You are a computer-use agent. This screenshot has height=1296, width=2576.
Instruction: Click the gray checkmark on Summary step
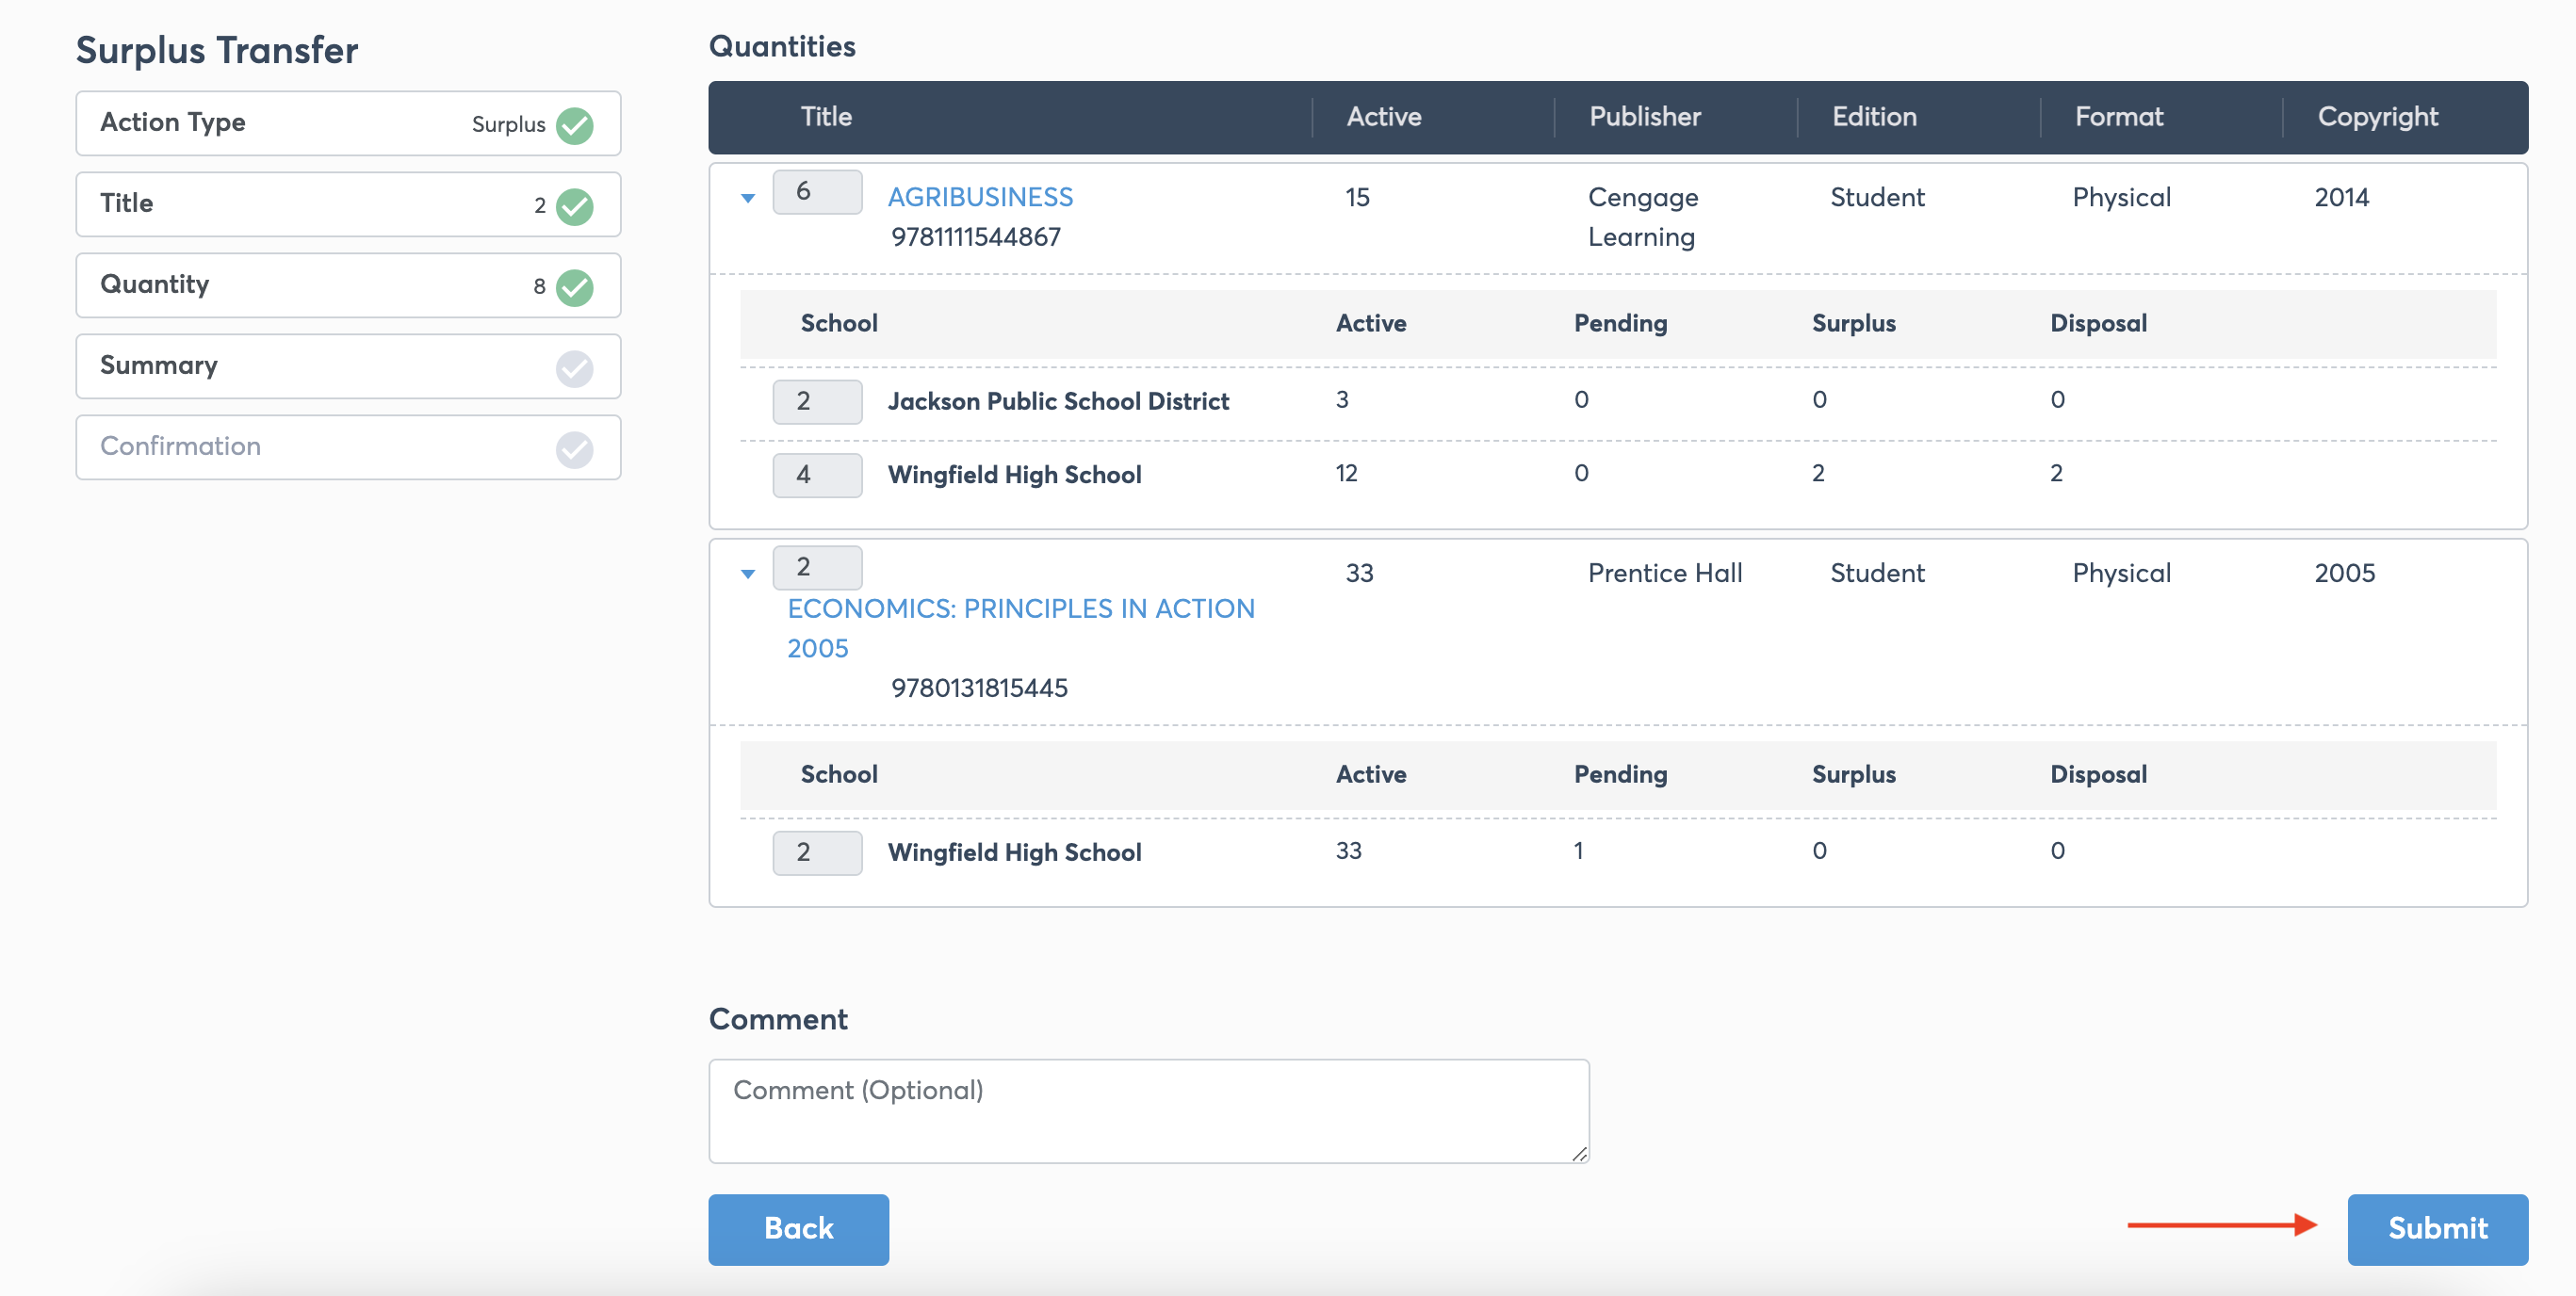574,368
